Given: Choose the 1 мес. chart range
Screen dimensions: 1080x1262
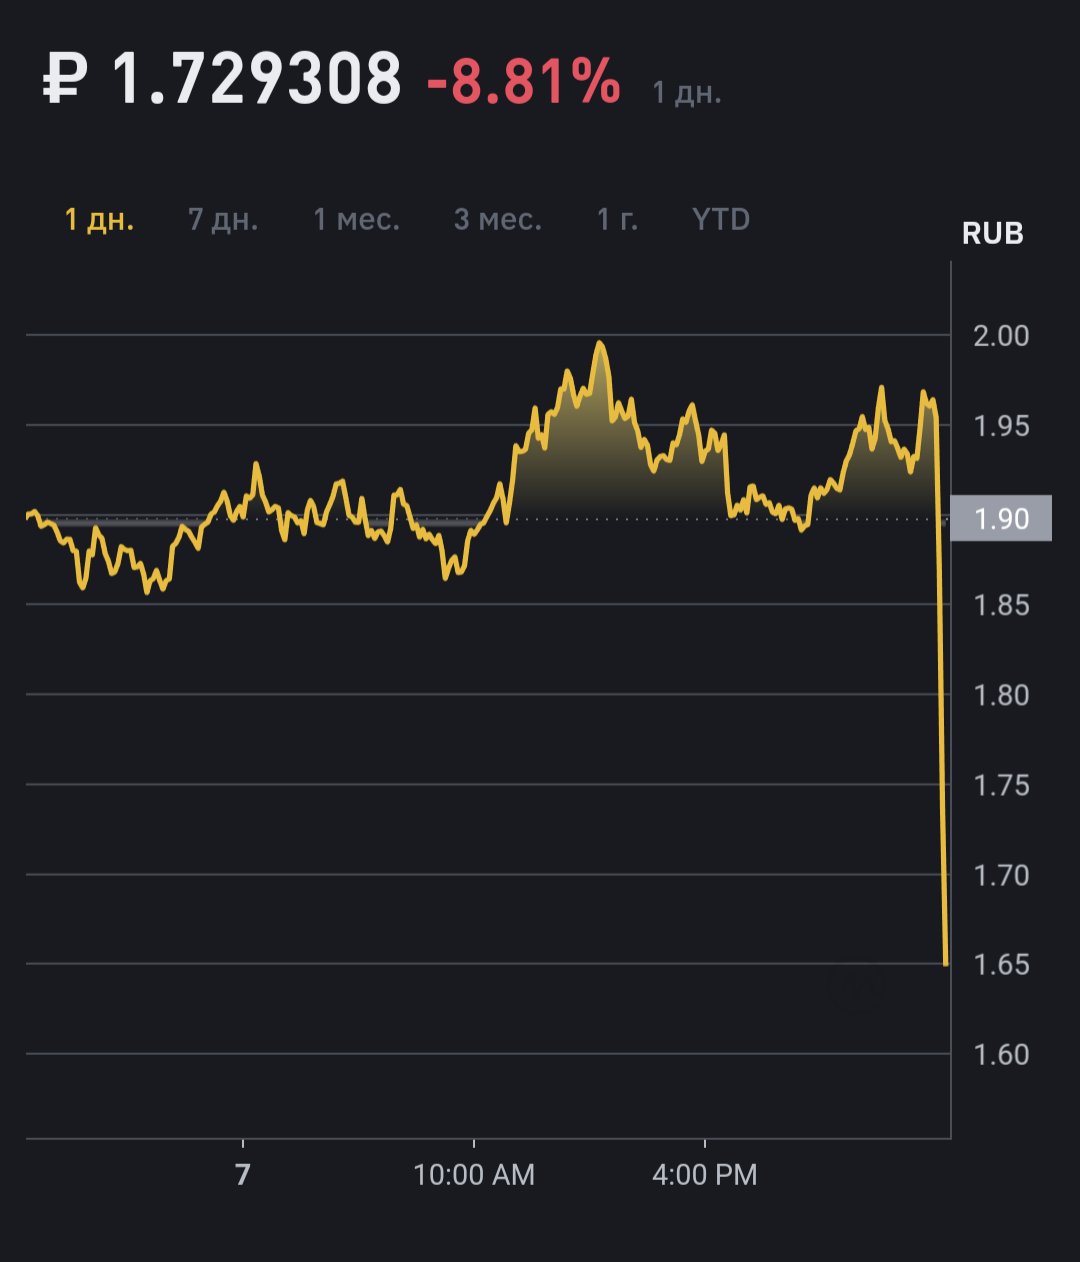Looking at the screenshot, I should tap(356, 219).
